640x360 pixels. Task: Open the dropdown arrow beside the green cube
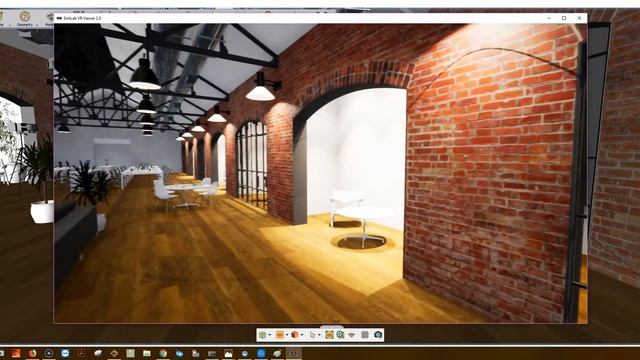pyautogui.click(x=270, y=335)
